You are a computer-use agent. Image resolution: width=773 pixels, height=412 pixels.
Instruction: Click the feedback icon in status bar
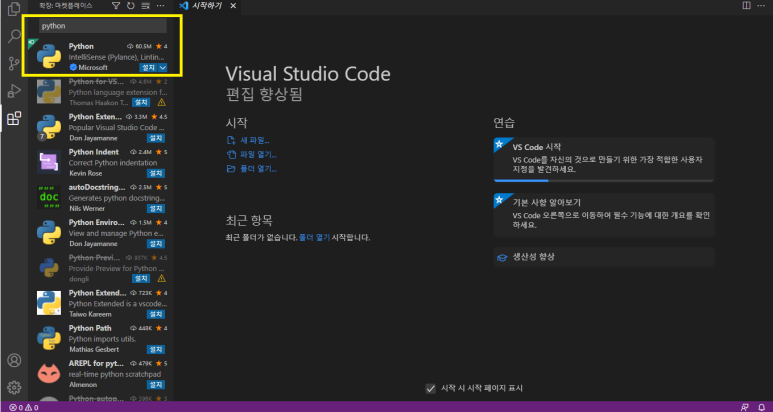click(x=744, y=408)
